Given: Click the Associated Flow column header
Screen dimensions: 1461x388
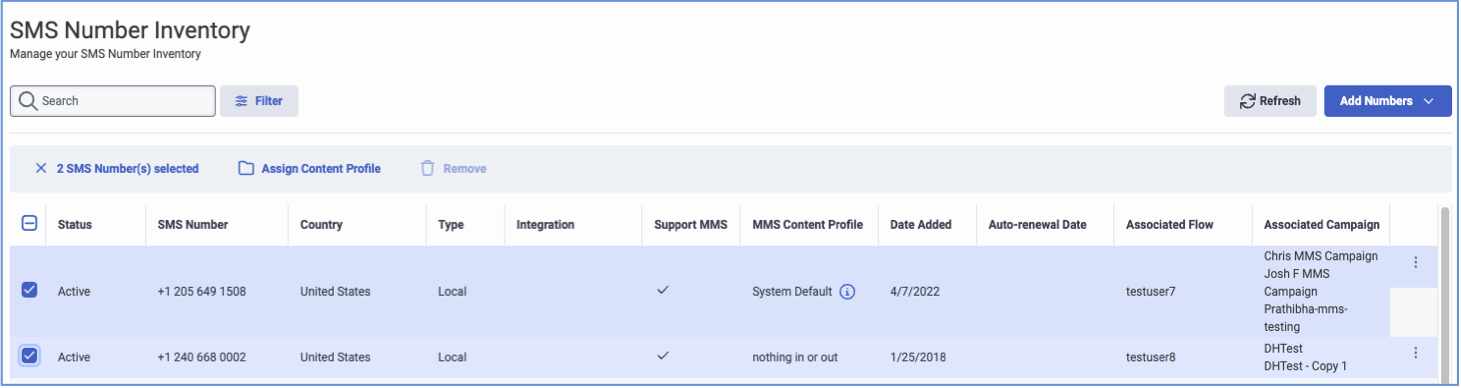Looking at the screenshot, I should click(1169, 225).
